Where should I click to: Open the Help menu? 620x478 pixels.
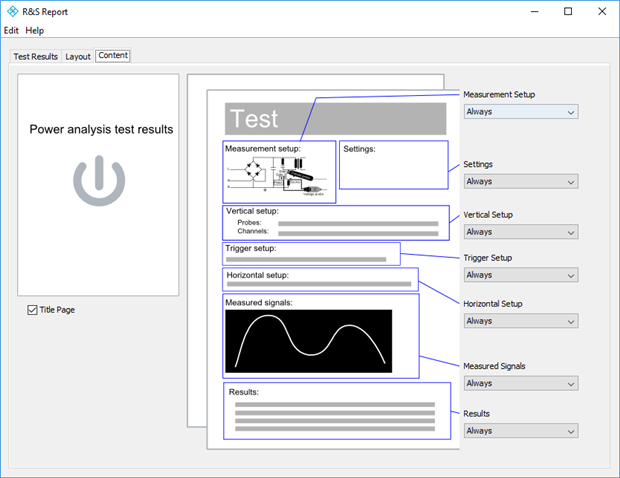click(35, 31)
